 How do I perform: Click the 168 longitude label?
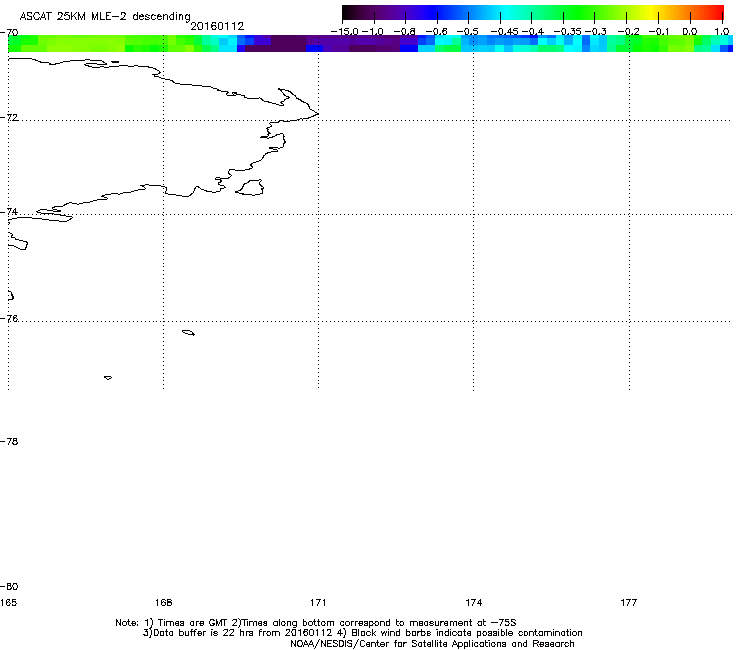[163, 602]
